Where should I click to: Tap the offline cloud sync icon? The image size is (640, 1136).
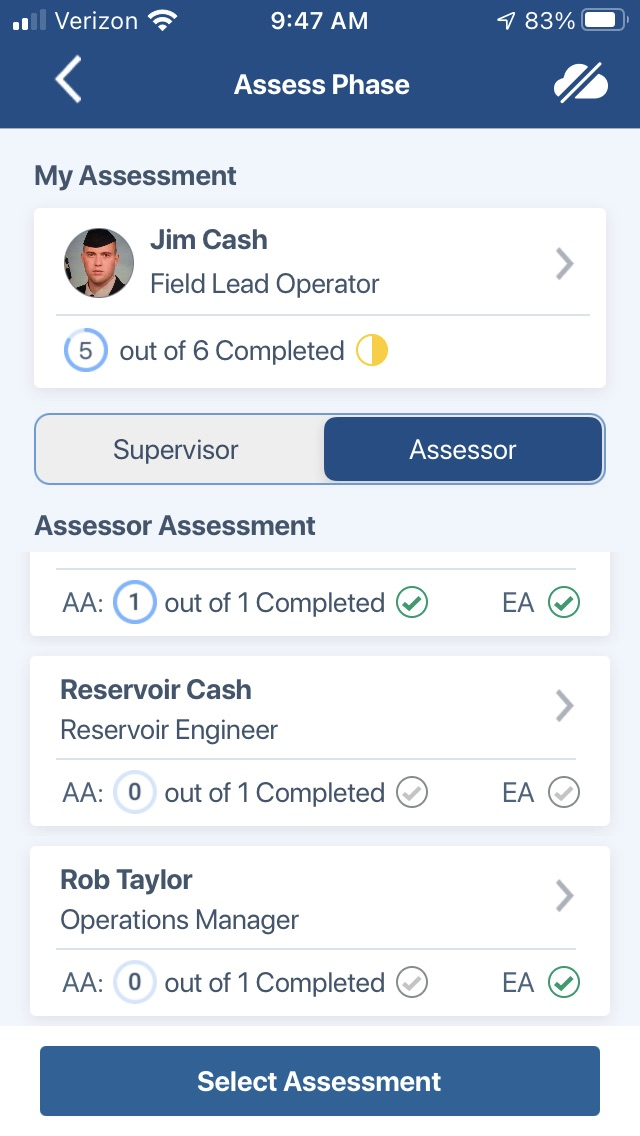pos(581,82)
